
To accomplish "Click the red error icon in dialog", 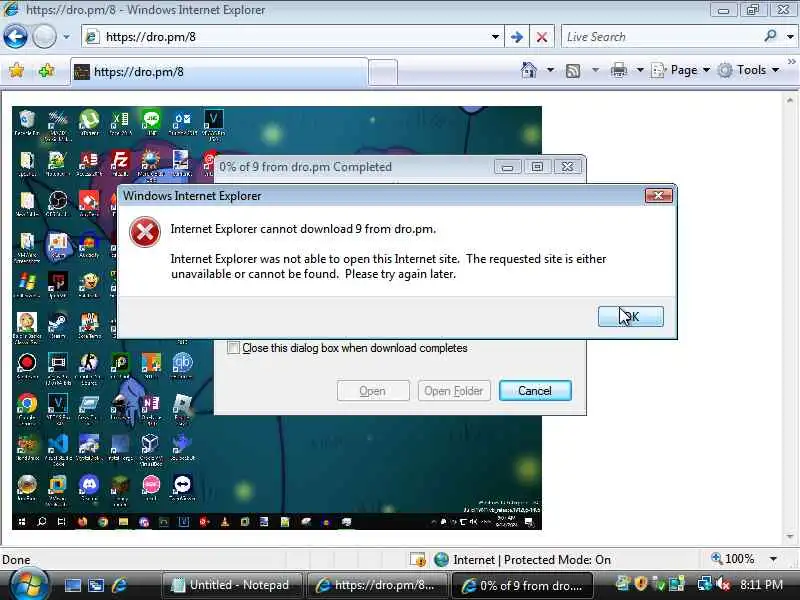I will (x=145, y=232).
